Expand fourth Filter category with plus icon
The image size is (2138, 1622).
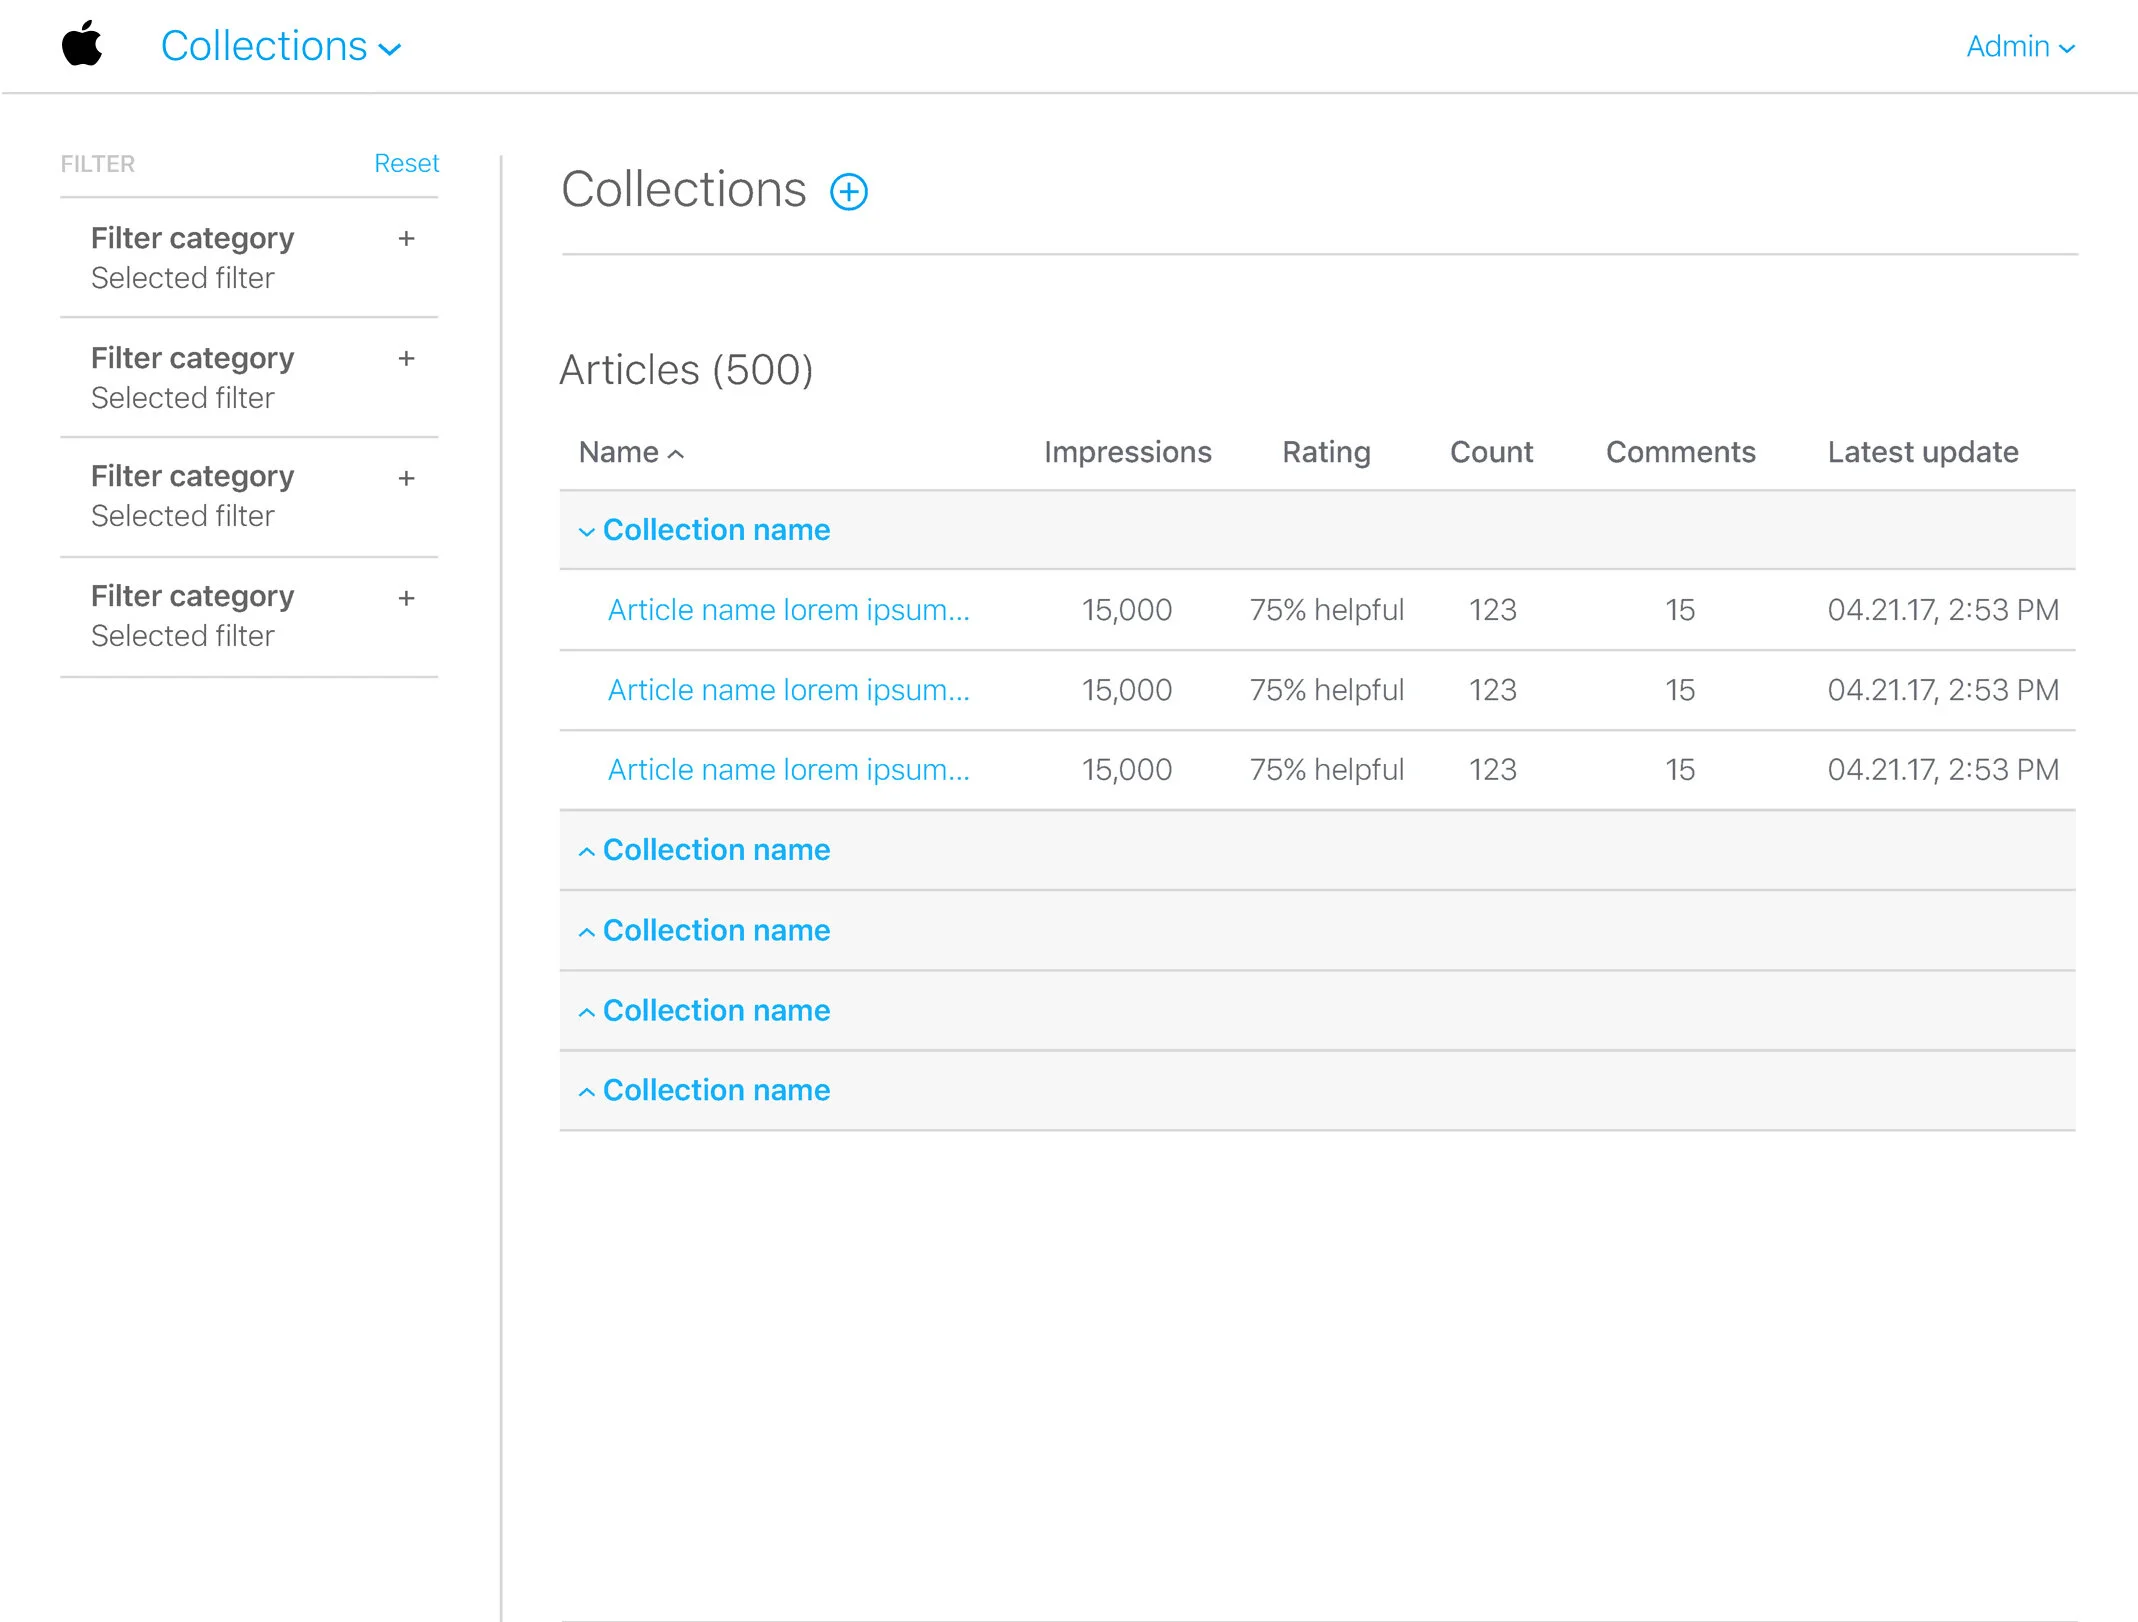coord(406,599)
